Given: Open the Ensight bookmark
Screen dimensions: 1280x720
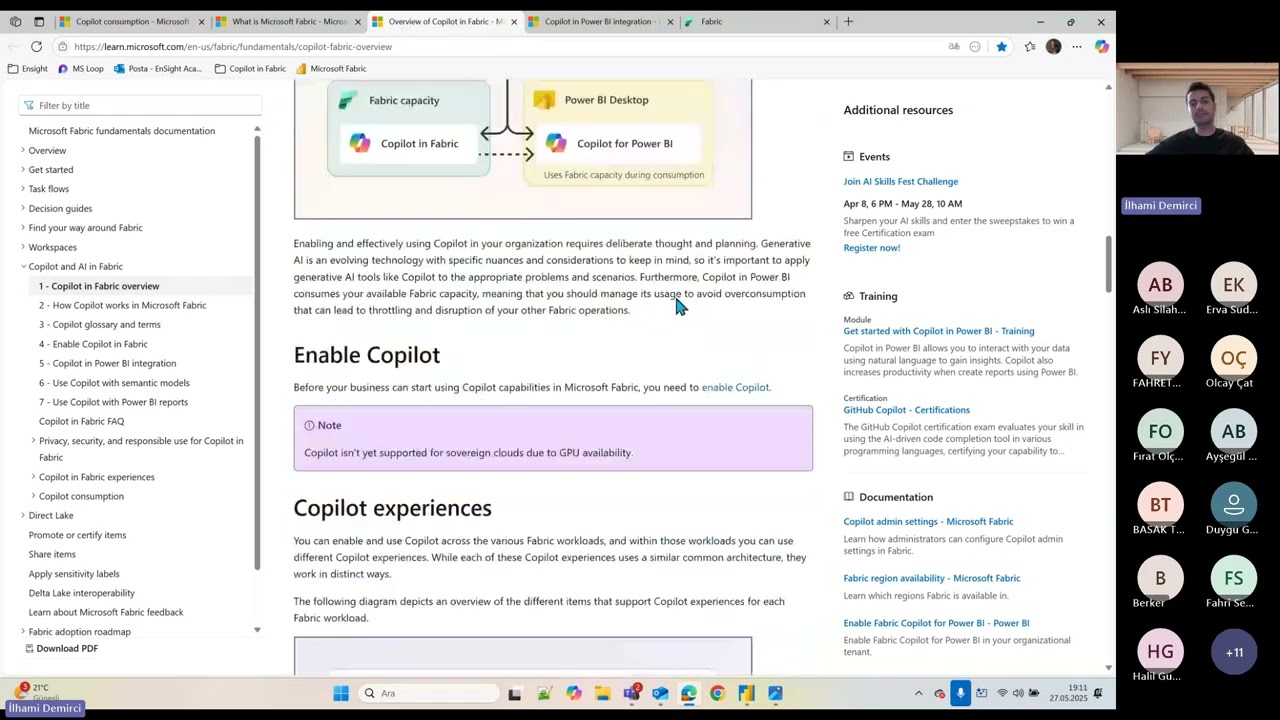Looking at the screenshot, I should (28, 68).
